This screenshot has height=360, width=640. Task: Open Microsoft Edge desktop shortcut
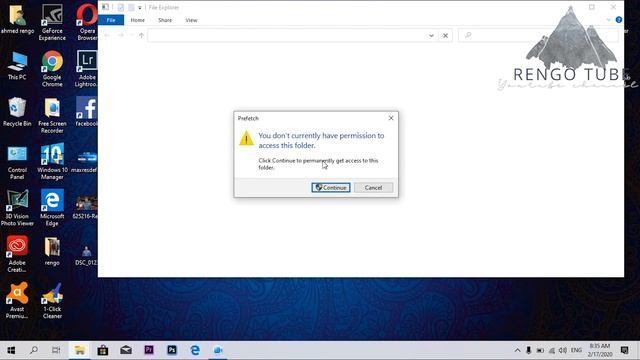click(x=52, y=208)
